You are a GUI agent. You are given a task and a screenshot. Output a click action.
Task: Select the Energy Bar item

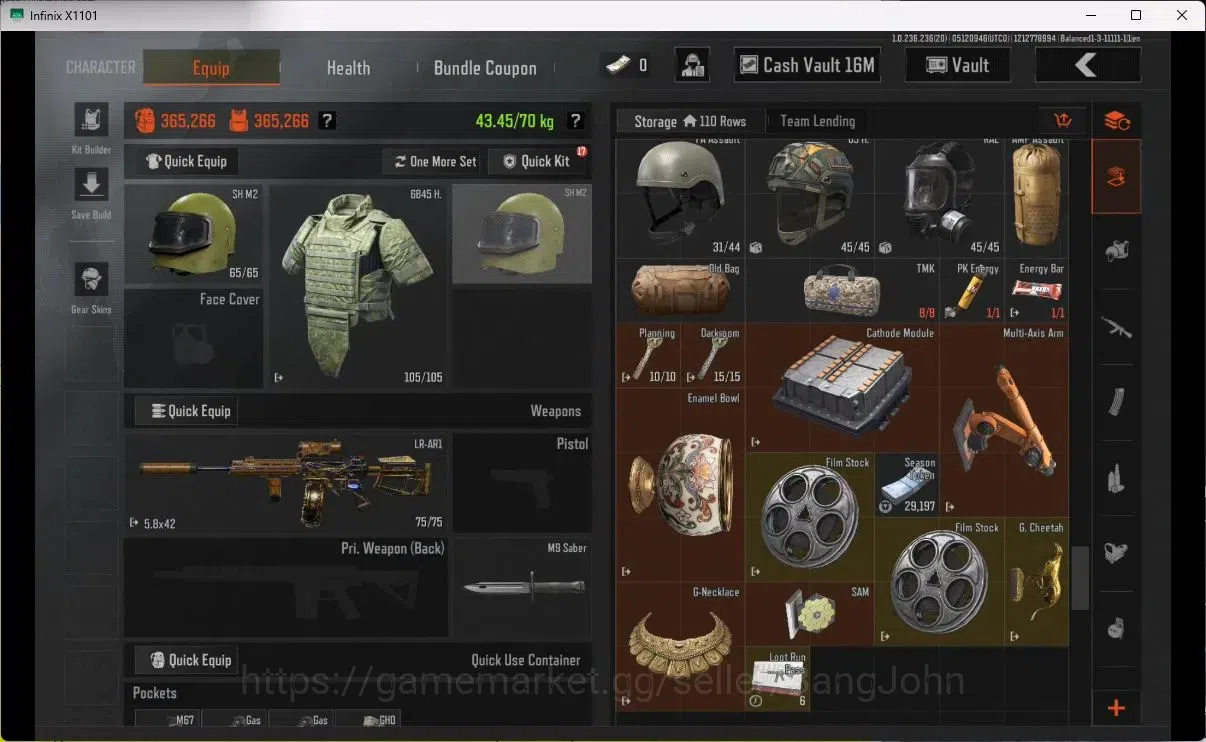click(1036, 291)
